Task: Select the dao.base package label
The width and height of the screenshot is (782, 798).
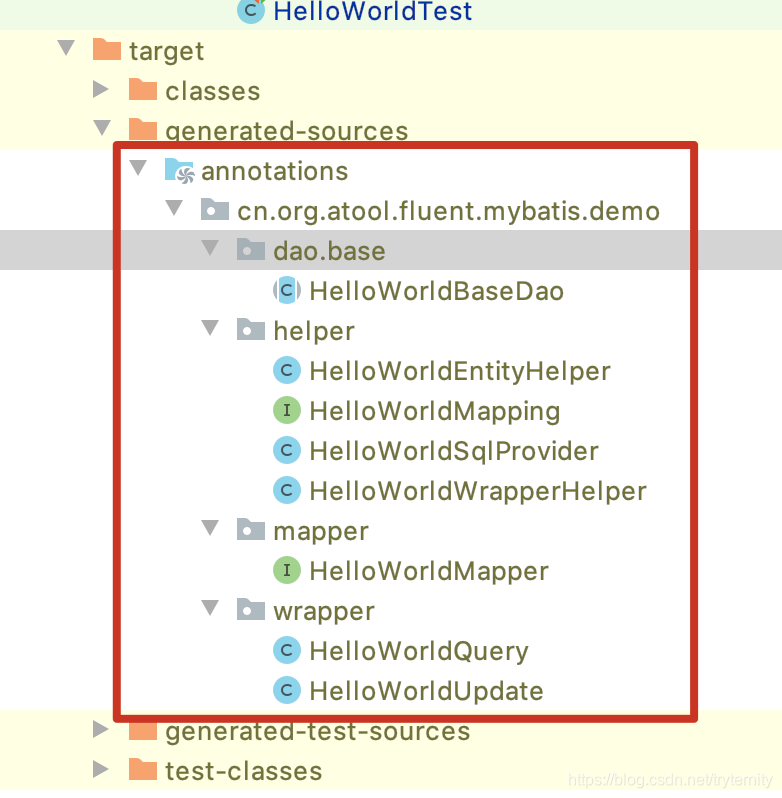Action: 329,251
